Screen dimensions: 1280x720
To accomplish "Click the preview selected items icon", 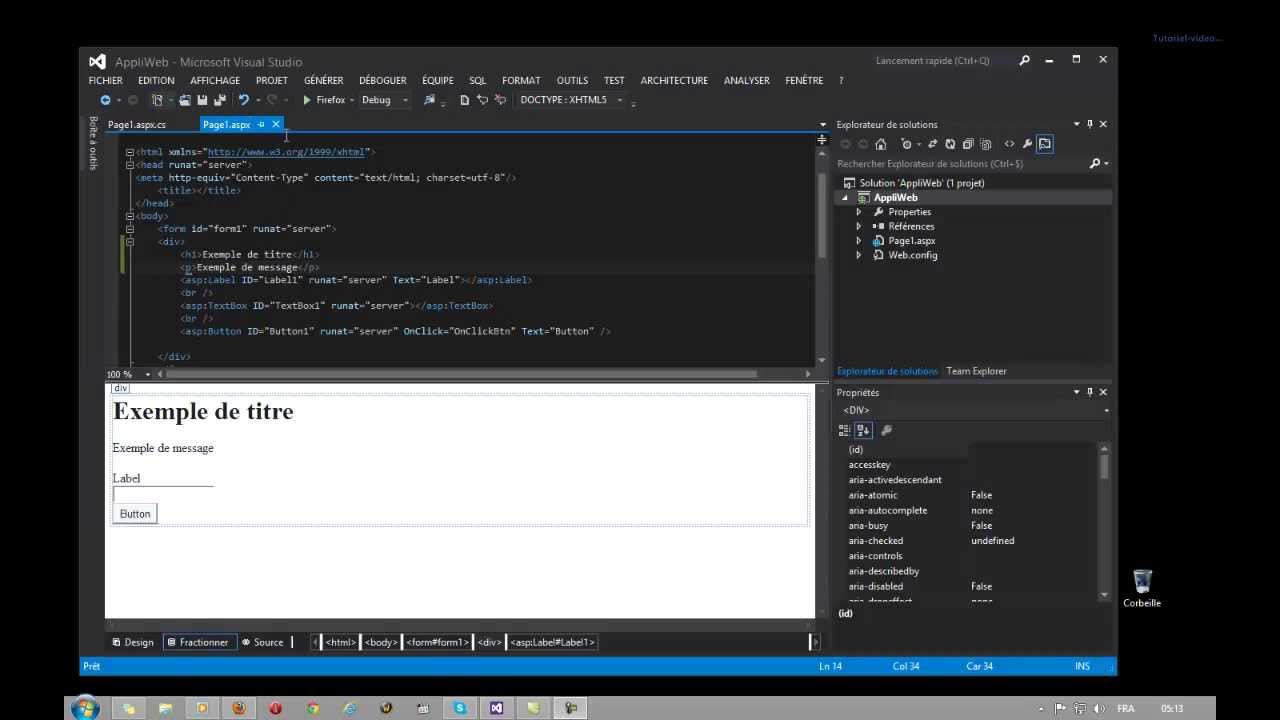I will [x=1044, y=144].
